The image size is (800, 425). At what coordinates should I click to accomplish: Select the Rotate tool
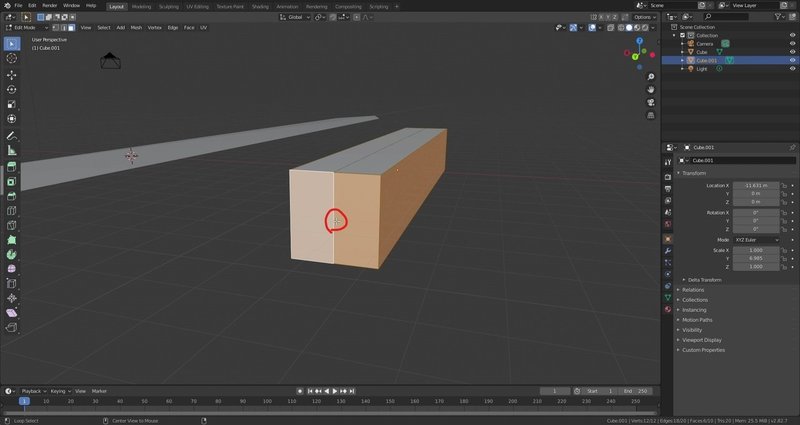(11, 89)
